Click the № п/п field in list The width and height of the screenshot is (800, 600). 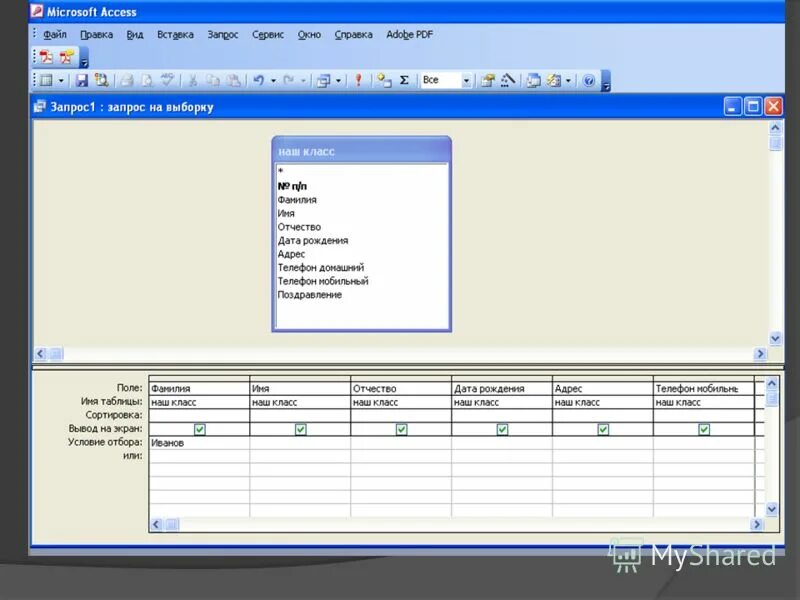292,186
